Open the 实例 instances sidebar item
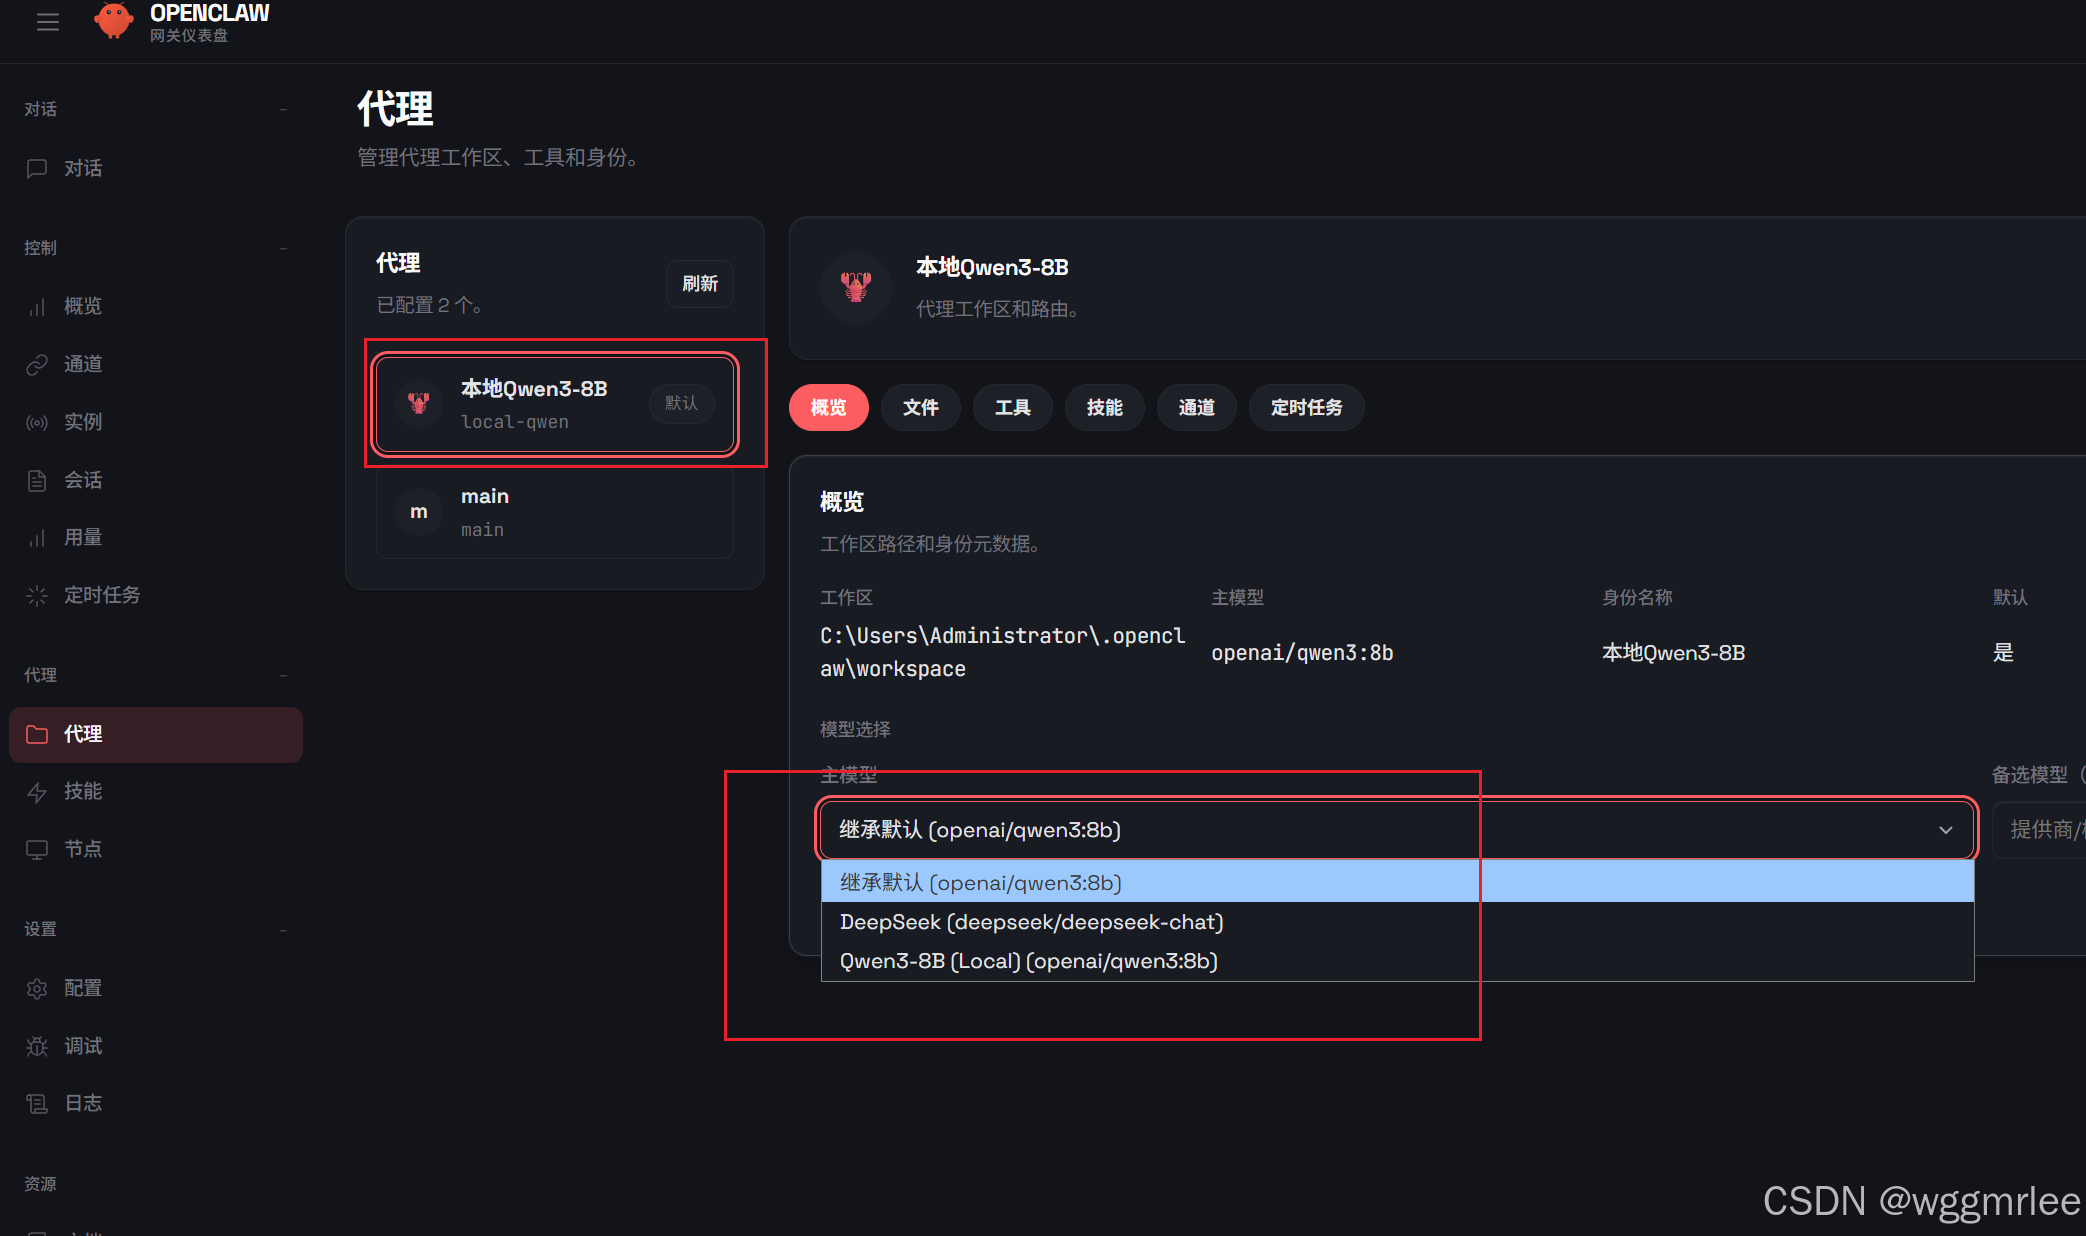This screenshot has height=1236, width=2086. (83, 422)
